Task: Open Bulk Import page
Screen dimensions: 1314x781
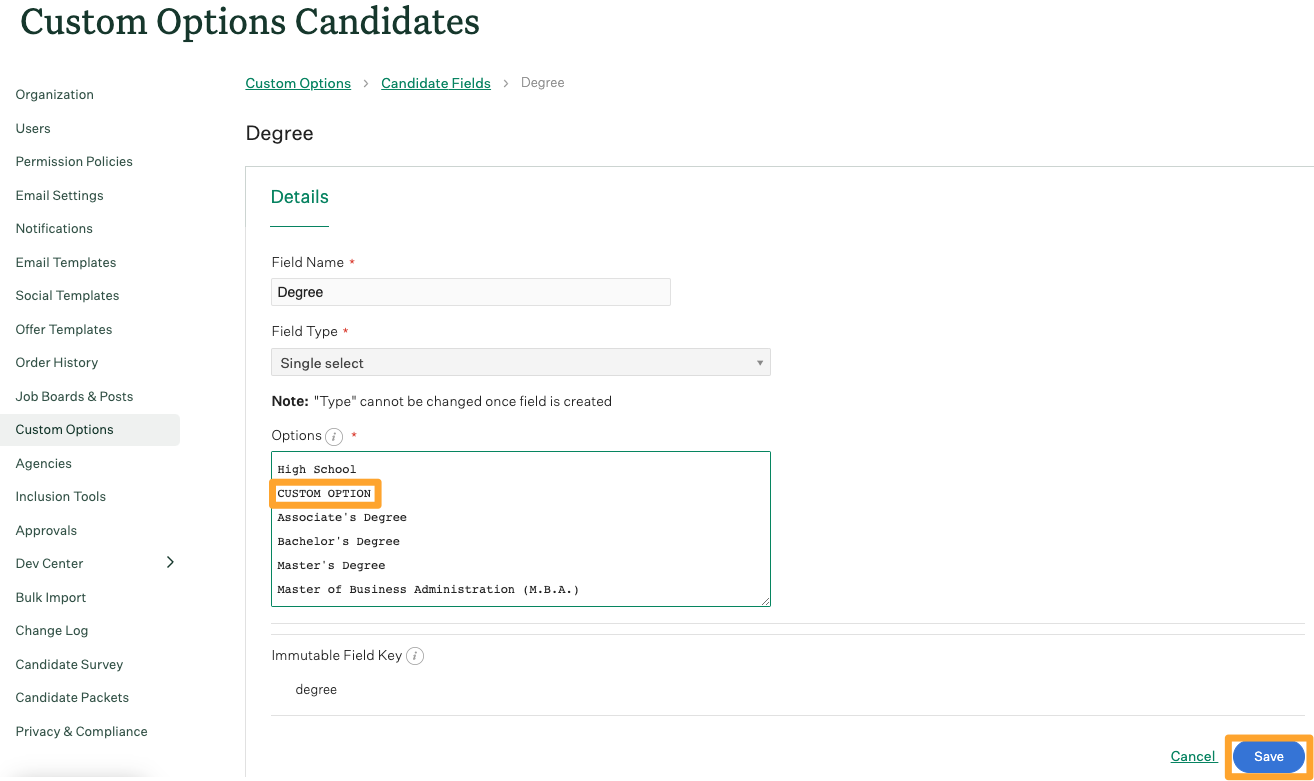Action: click(51, 597)
